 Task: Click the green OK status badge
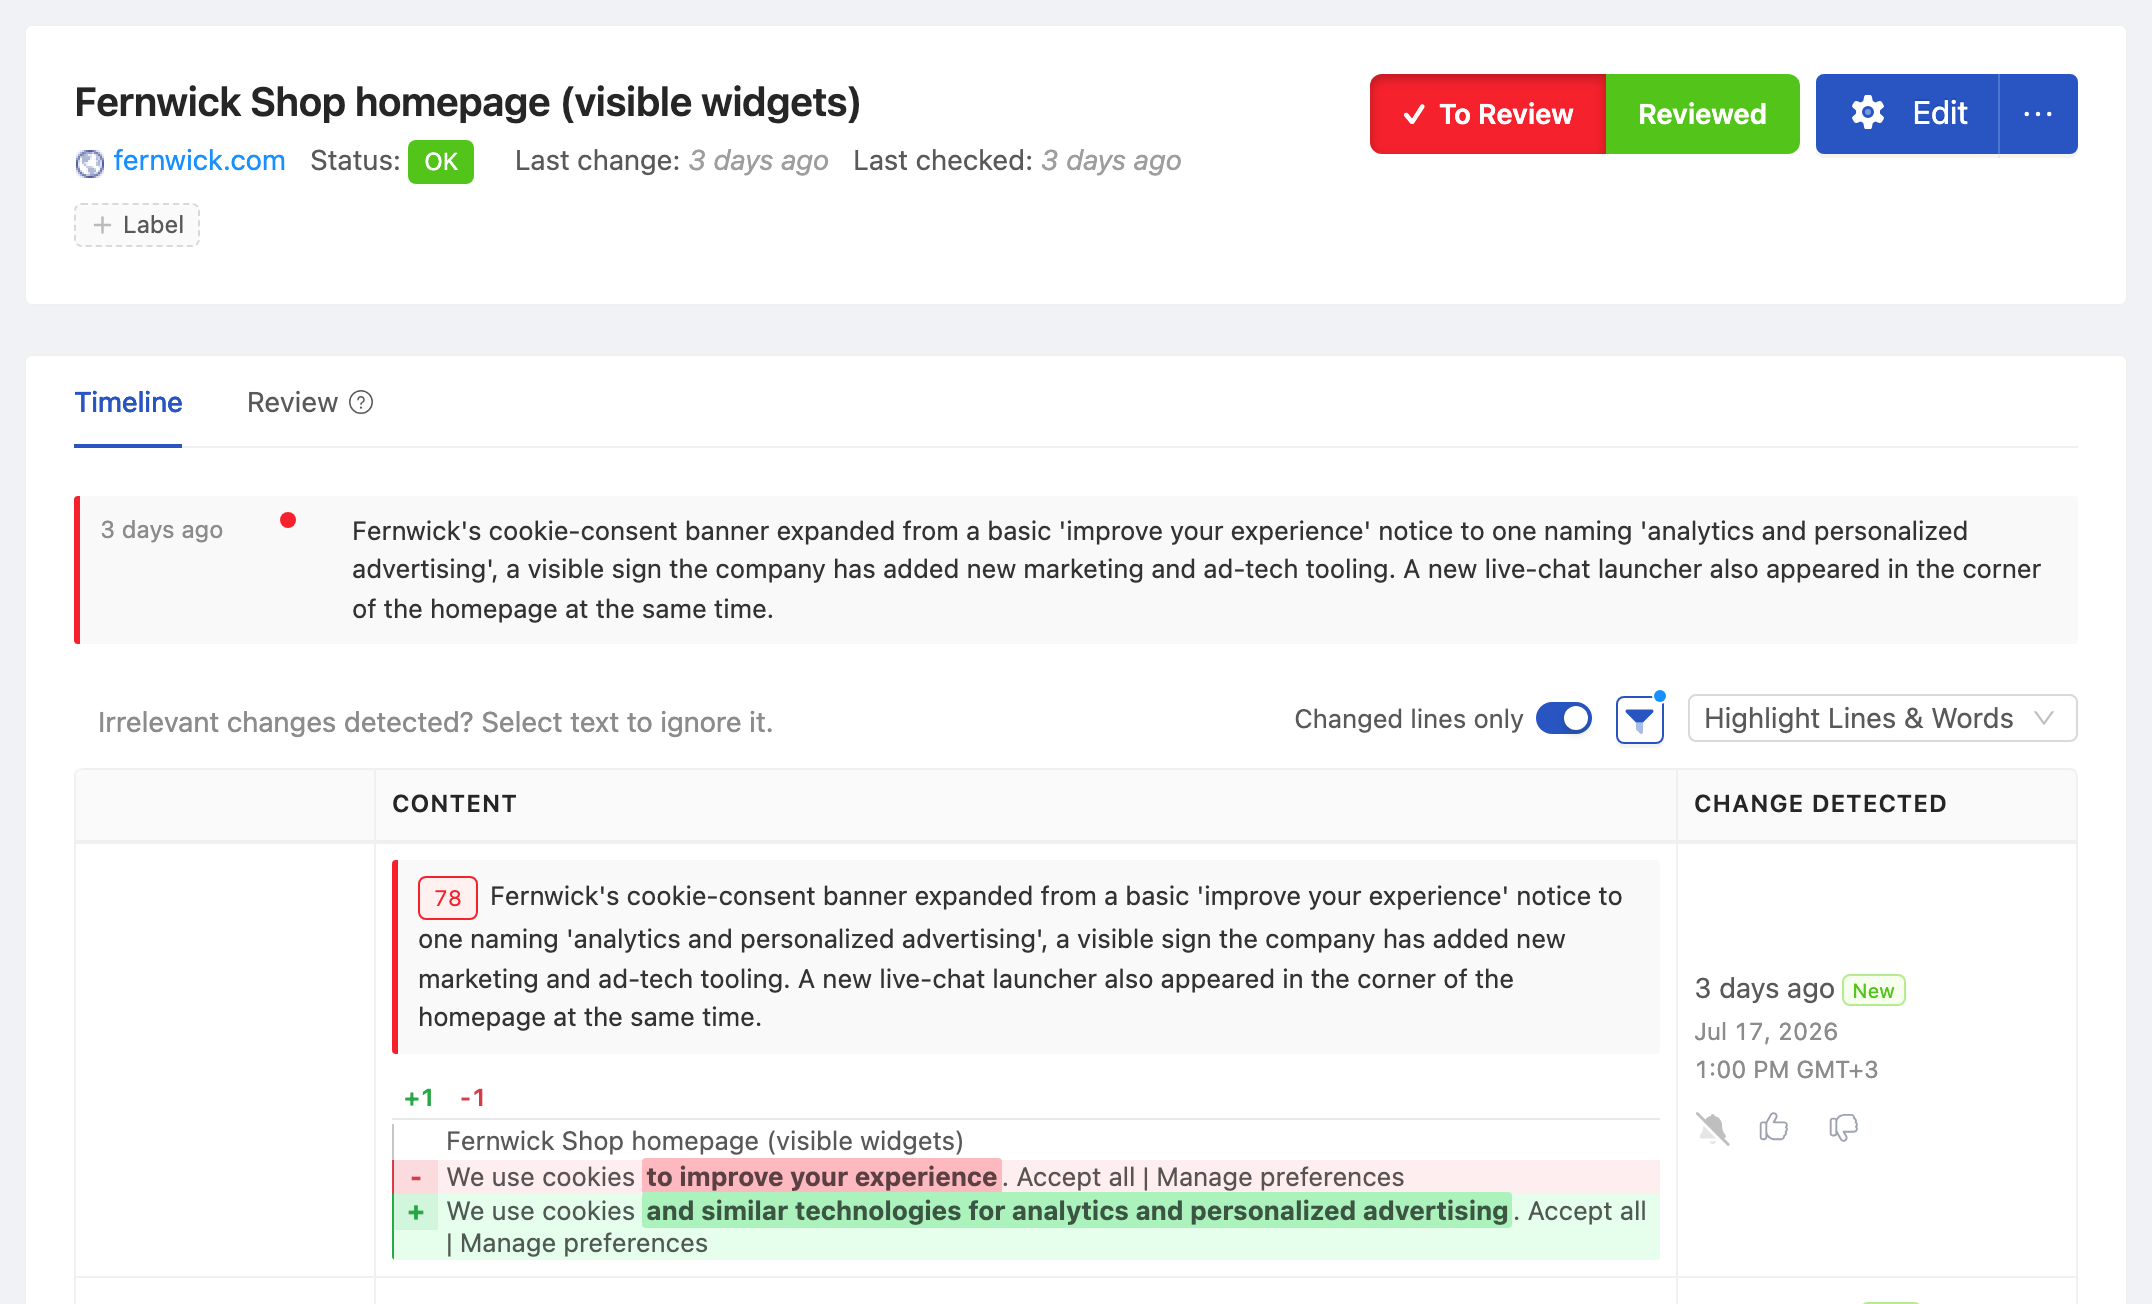coord(441,161)
